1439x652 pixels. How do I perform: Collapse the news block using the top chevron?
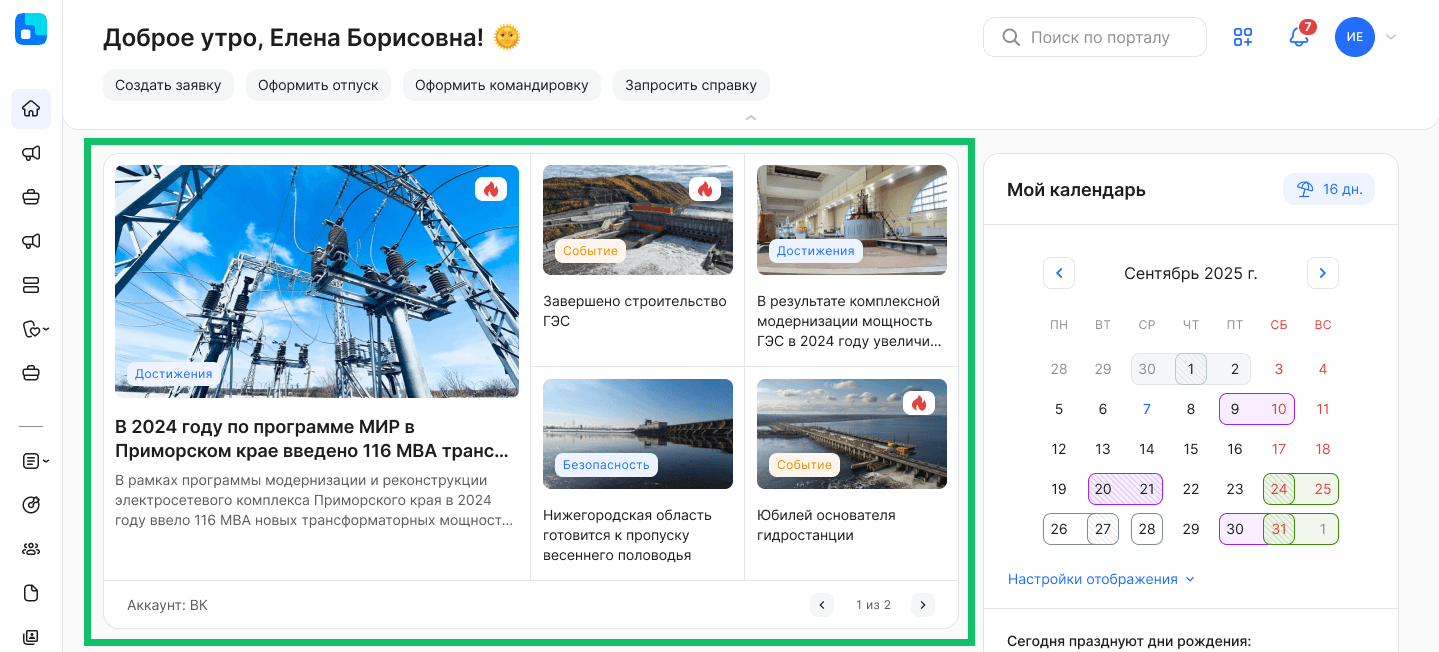750,118
